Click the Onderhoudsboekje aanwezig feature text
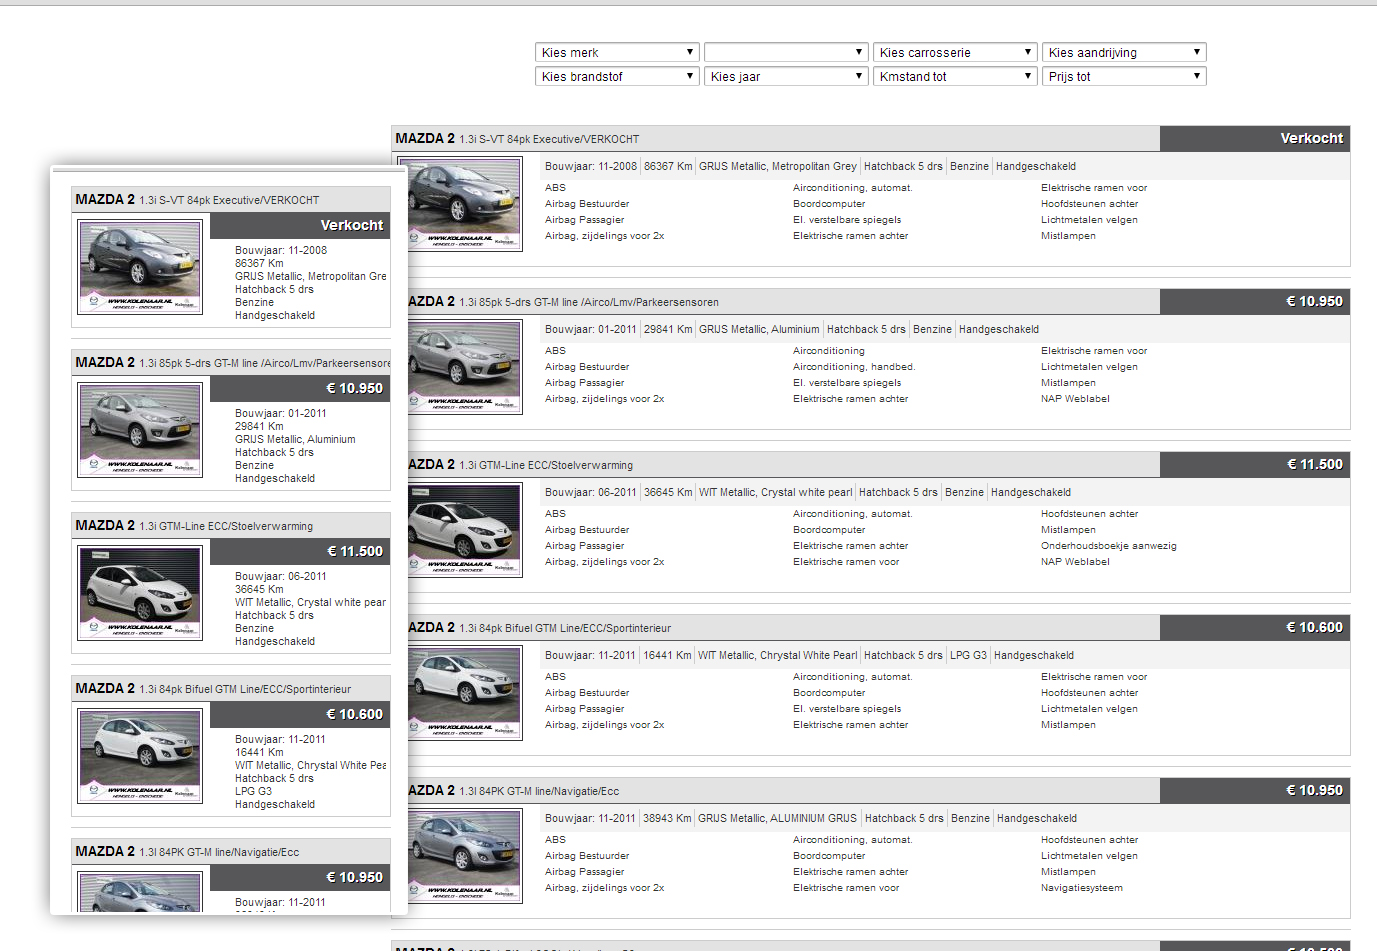The width and height of the screenshot is (1377, 951). click(1109, 546)
